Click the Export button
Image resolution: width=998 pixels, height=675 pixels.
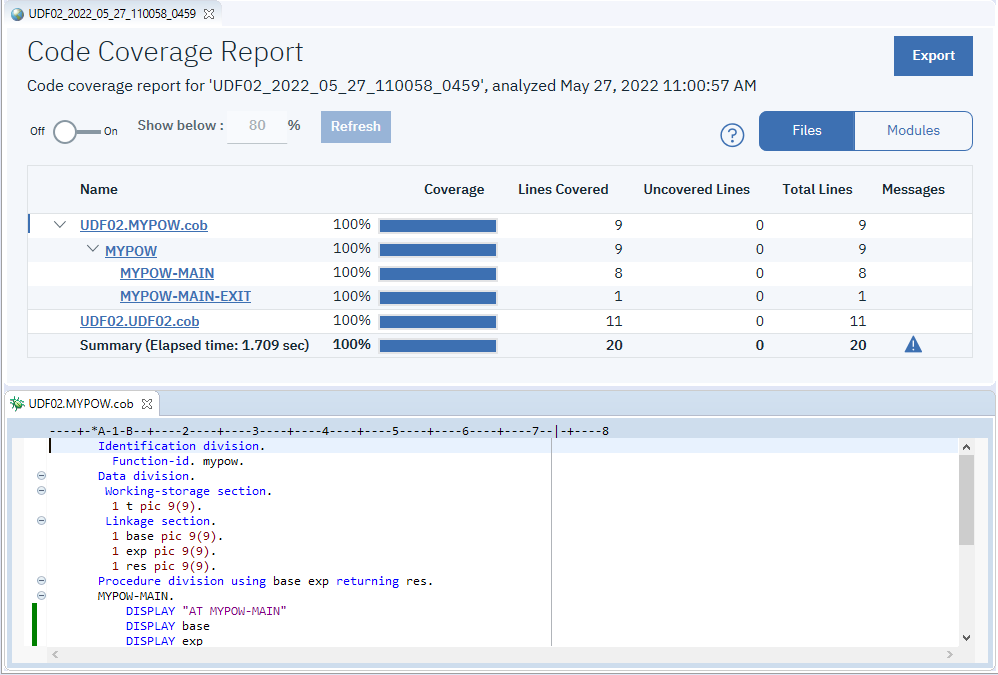[932, 56]
